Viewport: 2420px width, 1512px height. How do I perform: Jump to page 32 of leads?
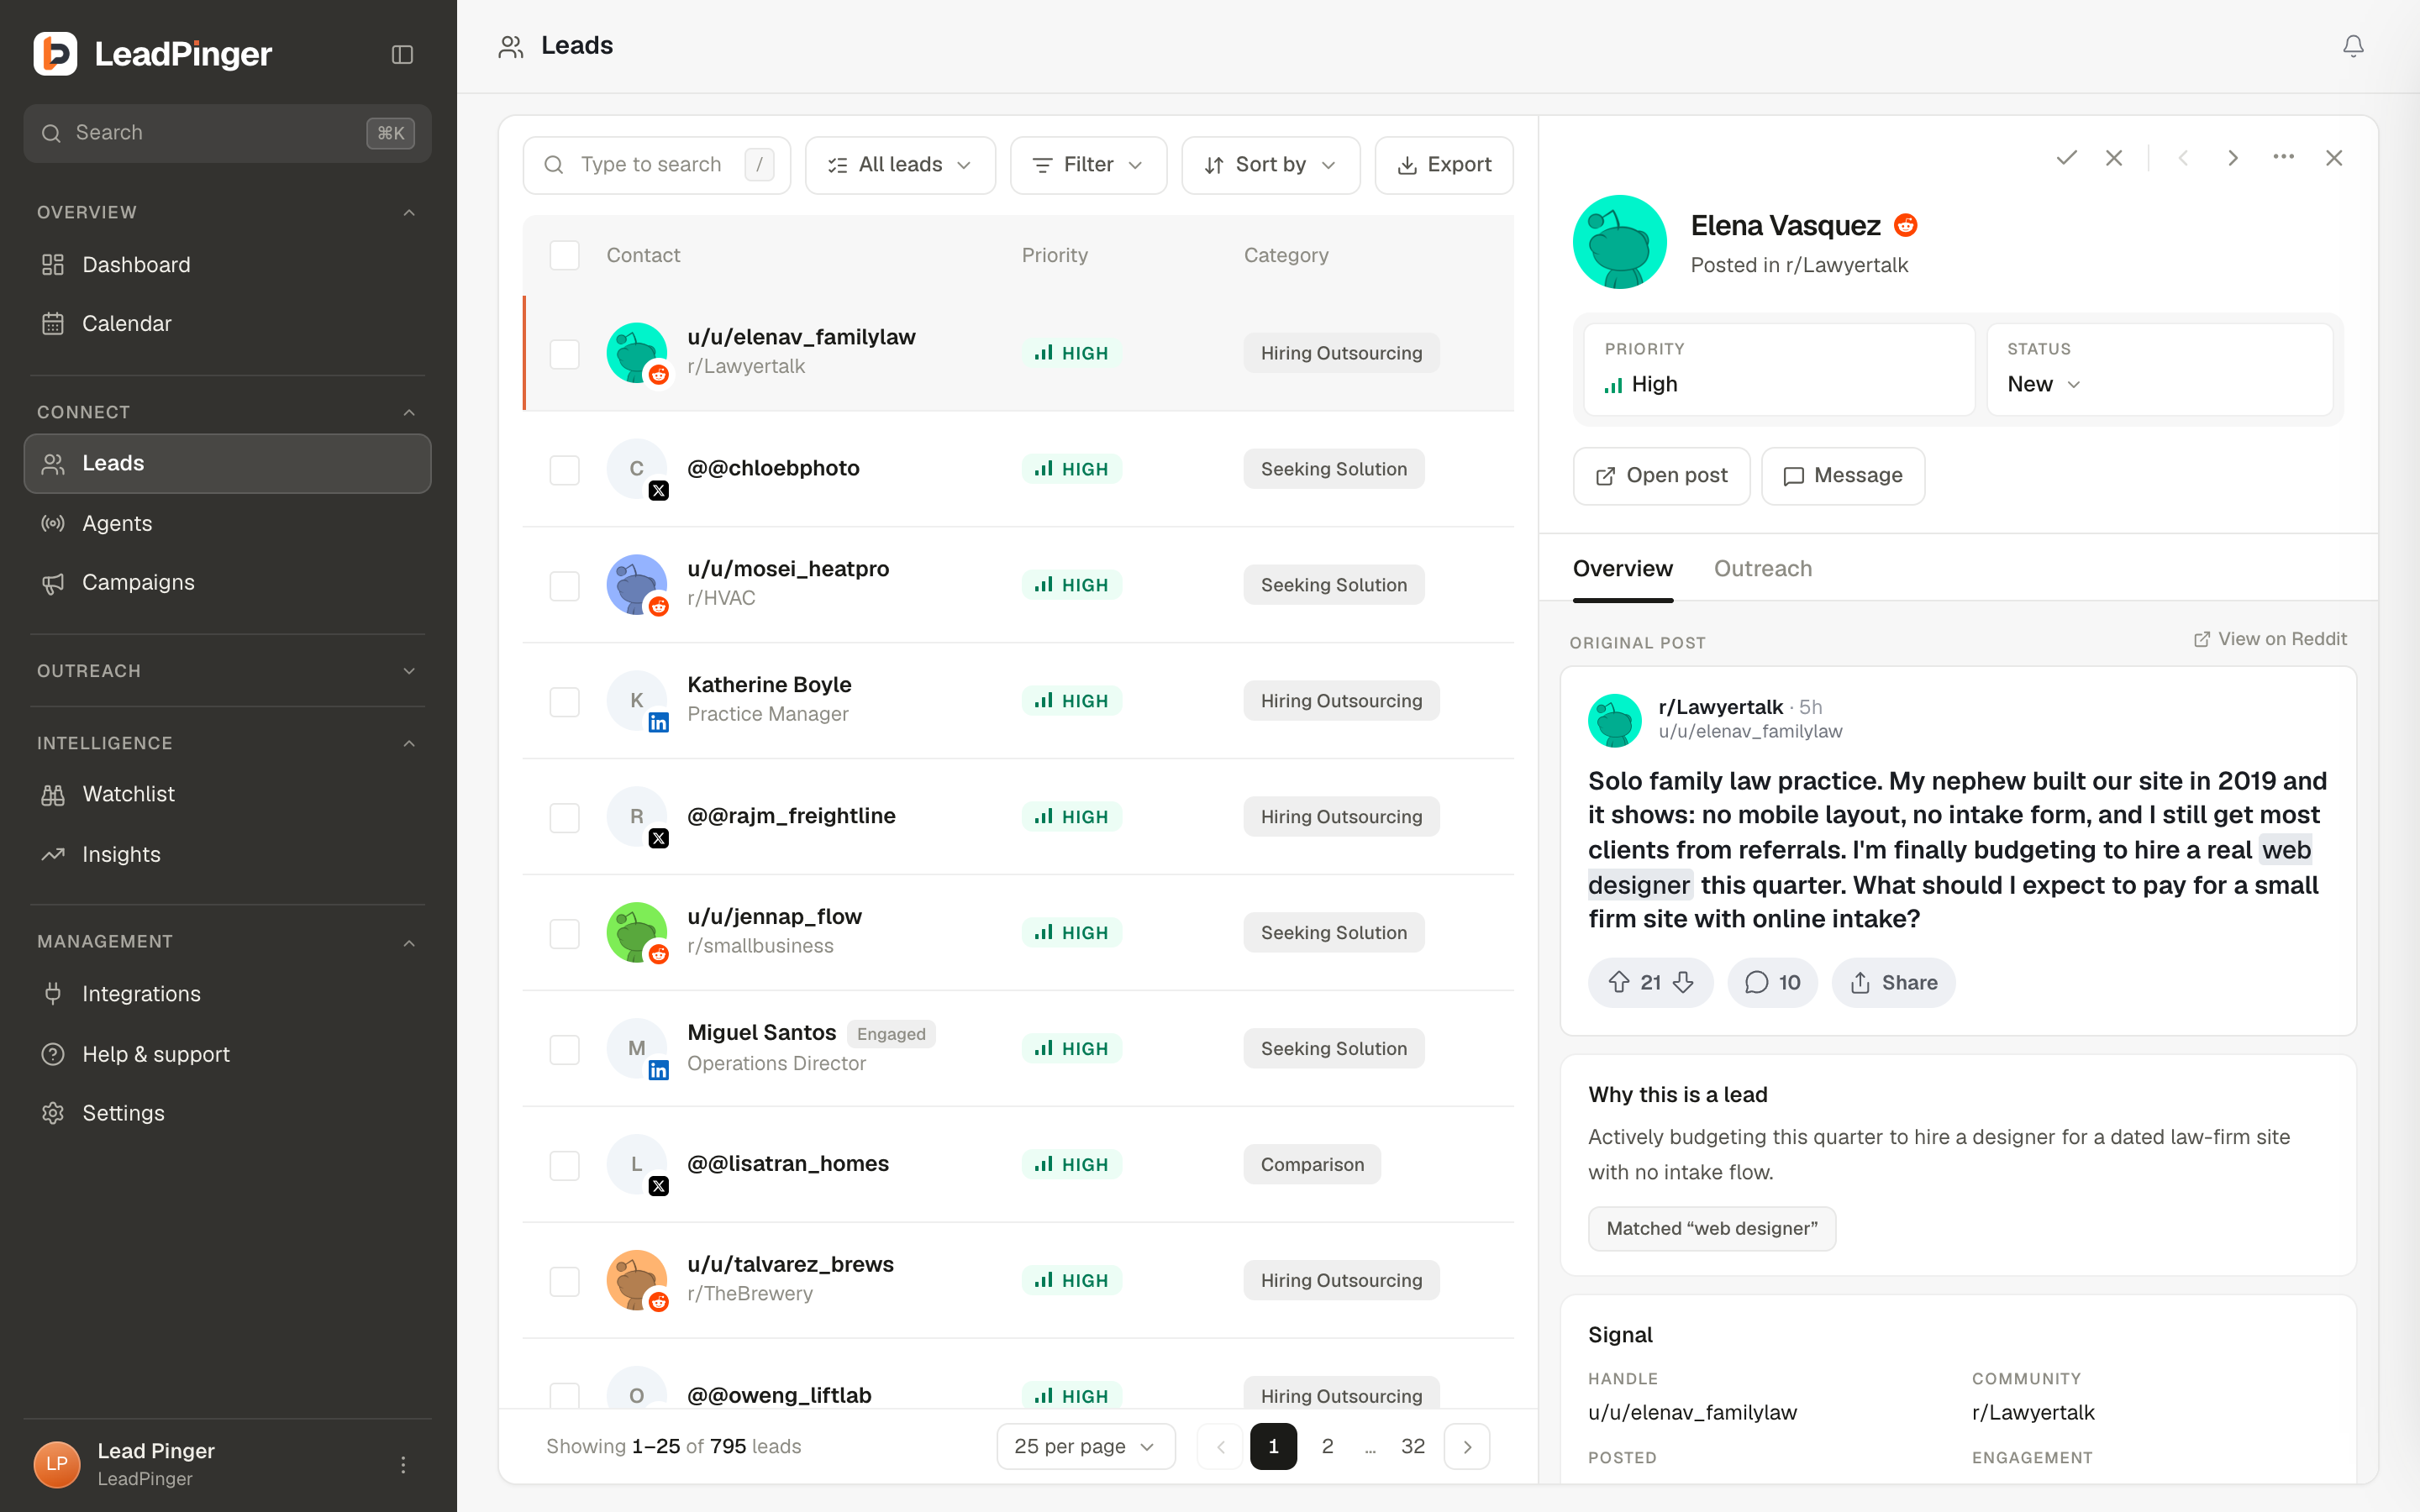coord(1412,1446)
